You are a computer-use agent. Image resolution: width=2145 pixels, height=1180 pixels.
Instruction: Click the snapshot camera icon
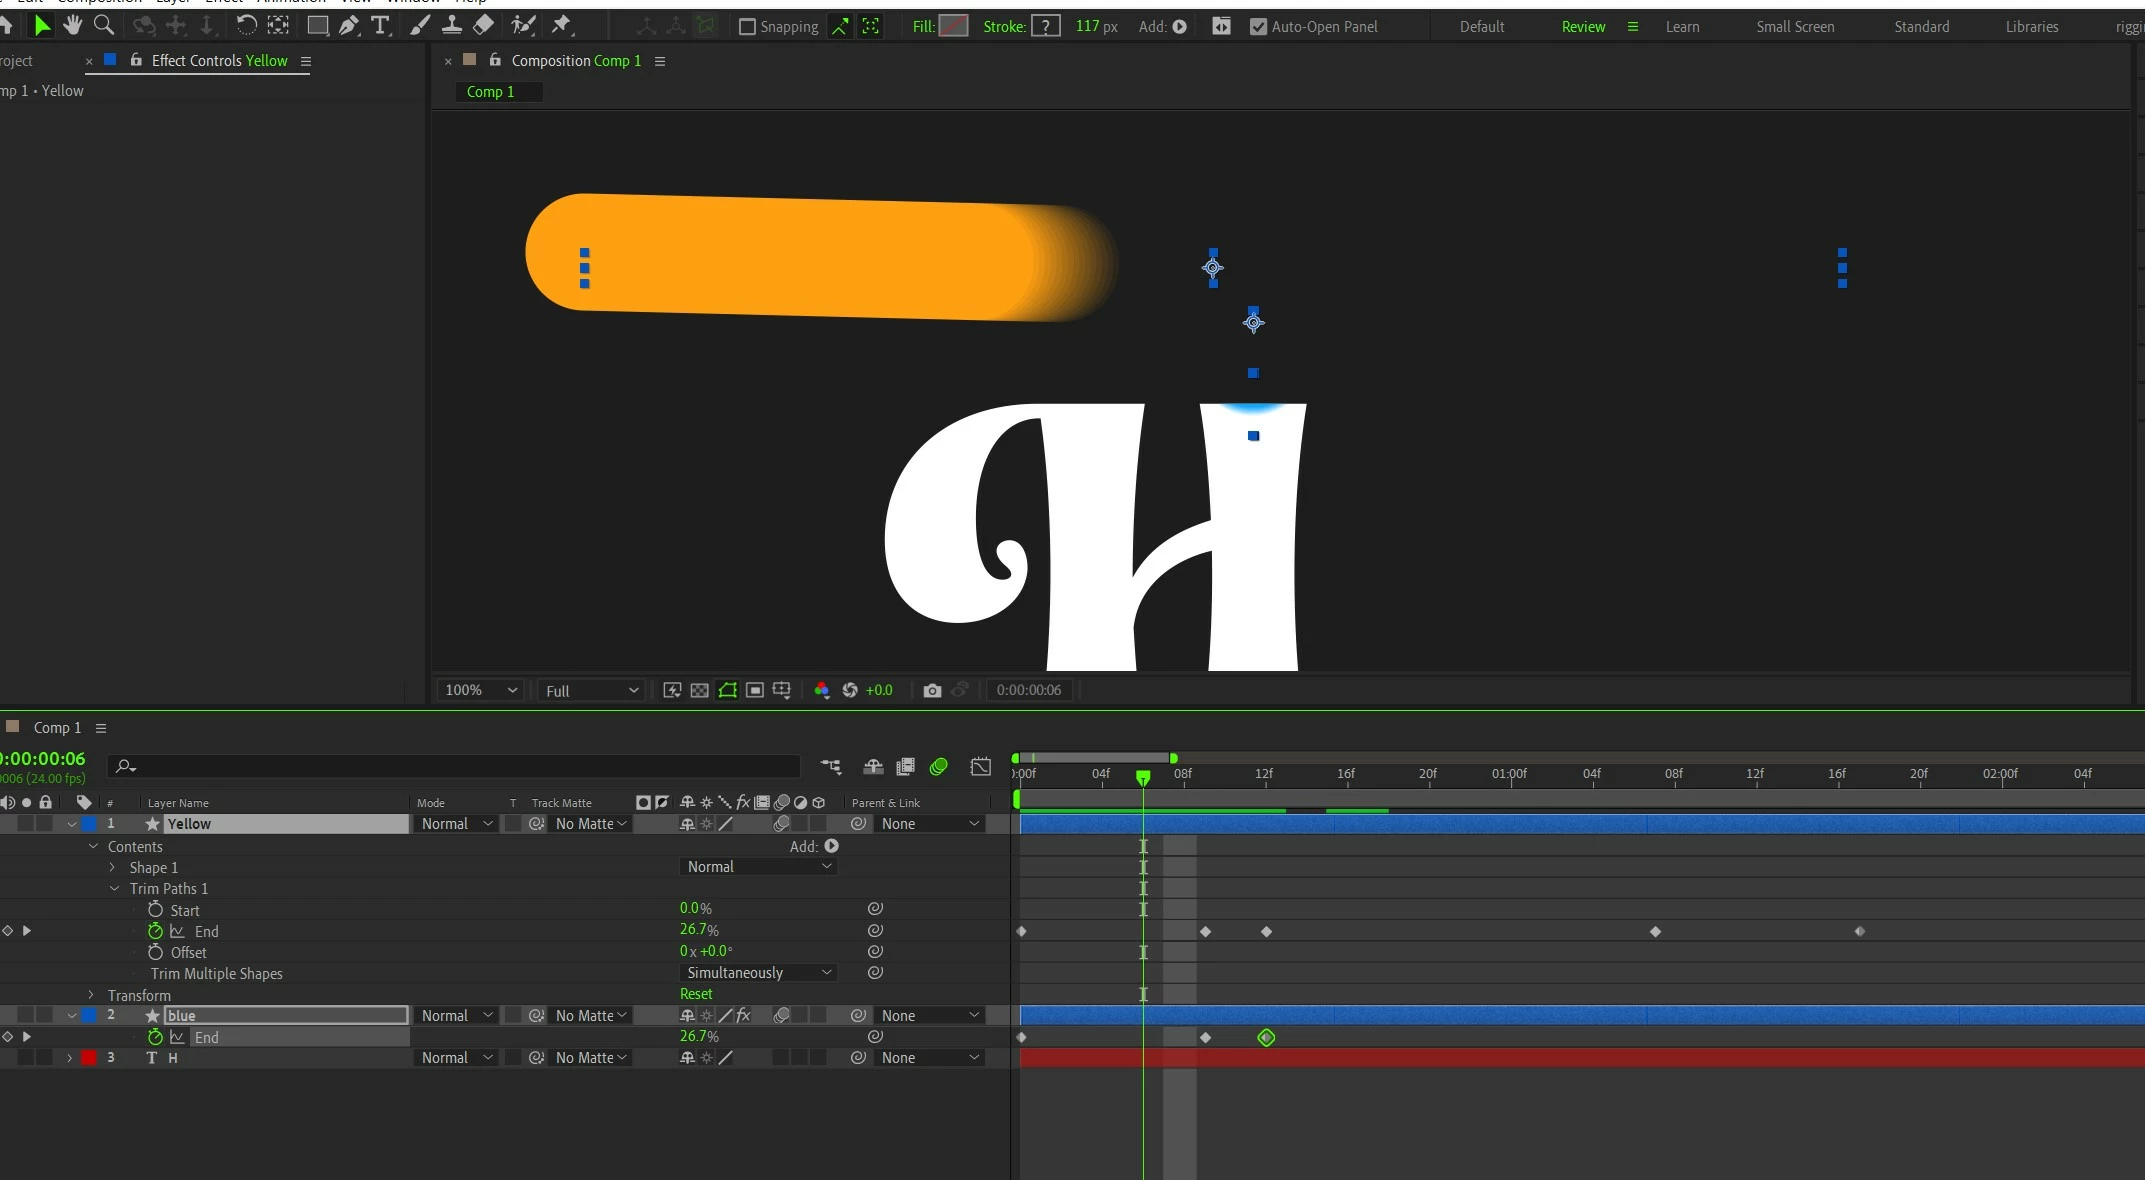click(932, 690)
